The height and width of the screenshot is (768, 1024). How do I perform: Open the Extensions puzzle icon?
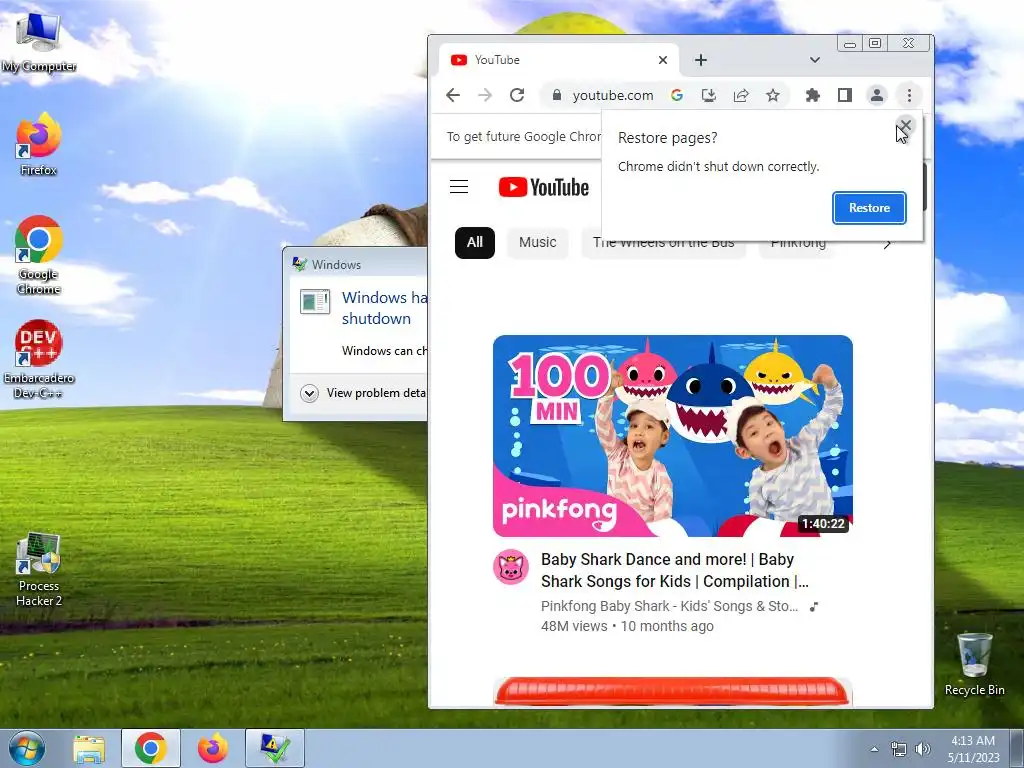(x=812, y=95)
